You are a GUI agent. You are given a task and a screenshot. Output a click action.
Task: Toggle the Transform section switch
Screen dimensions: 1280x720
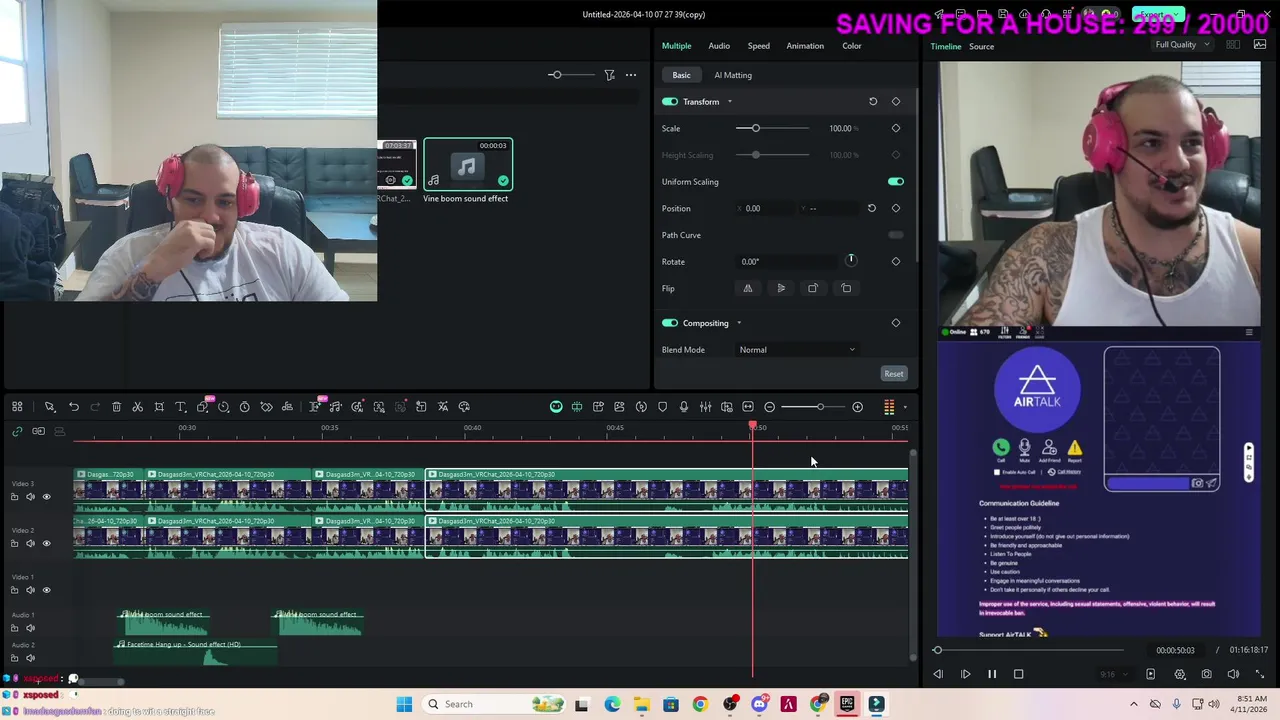[670, 102]
